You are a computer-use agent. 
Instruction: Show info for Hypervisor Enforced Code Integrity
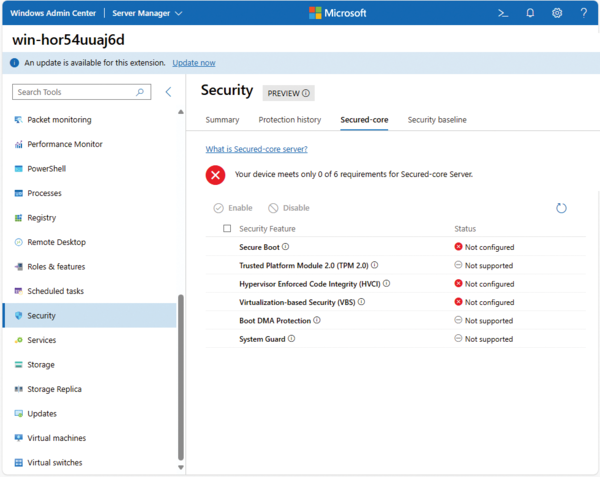pos(386,284)
